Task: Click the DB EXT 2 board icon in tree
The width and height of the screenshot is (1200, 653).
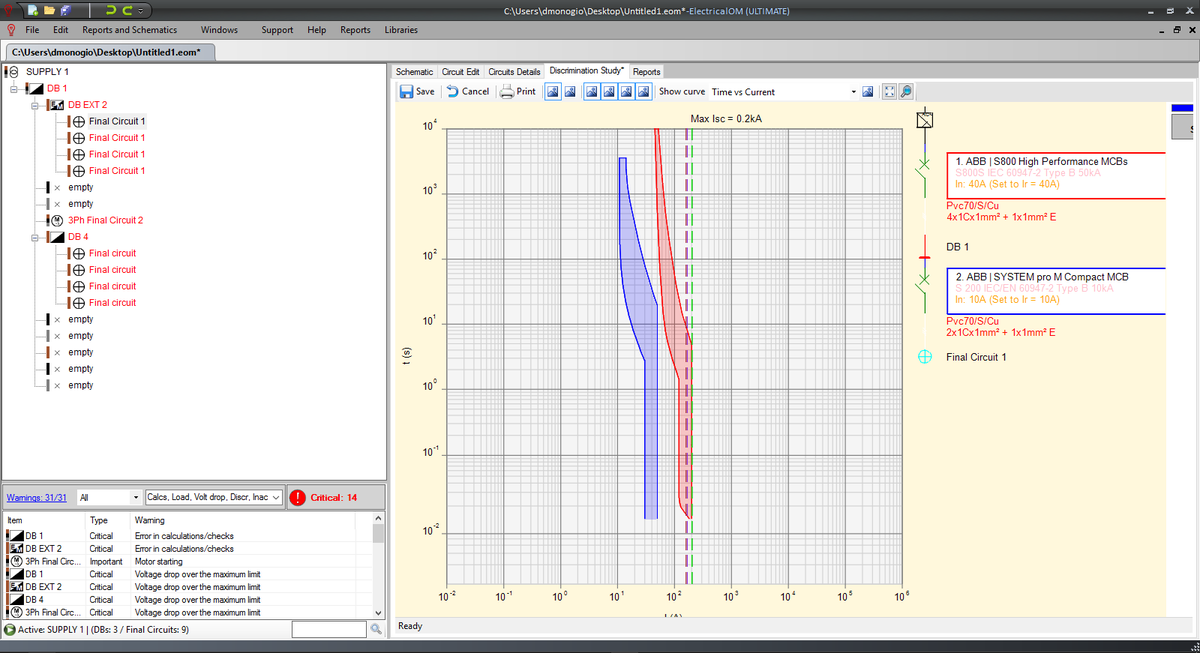Action: [57, 105]
